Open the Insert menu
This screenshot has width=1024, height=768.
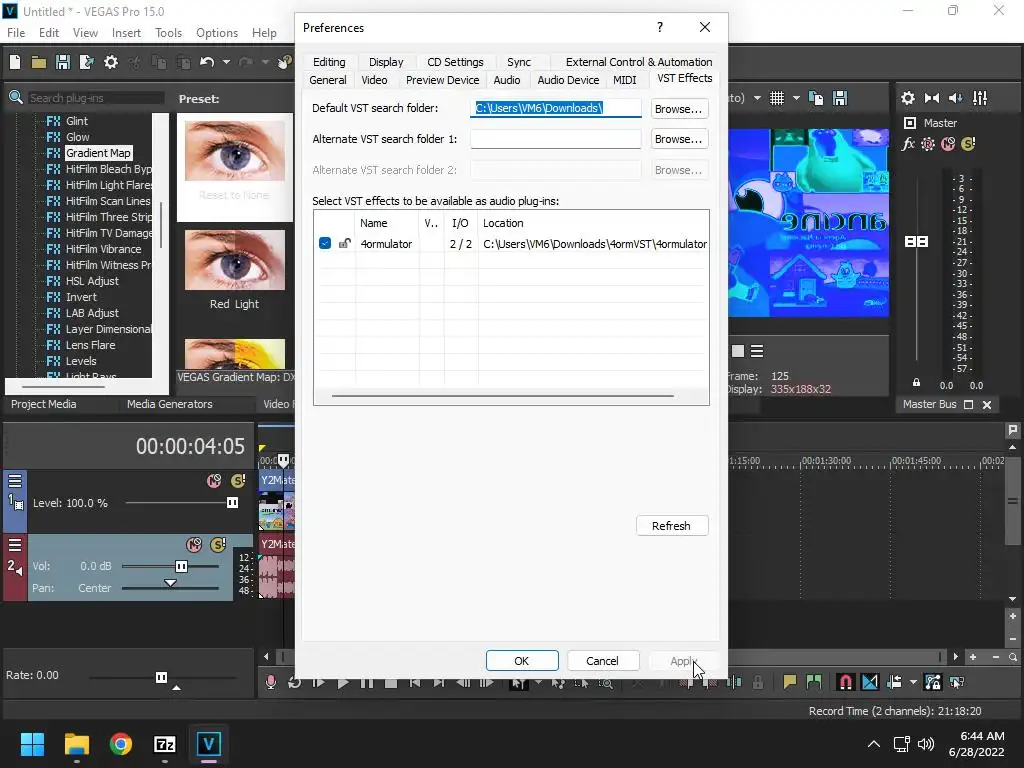click(x=126, y=33)
